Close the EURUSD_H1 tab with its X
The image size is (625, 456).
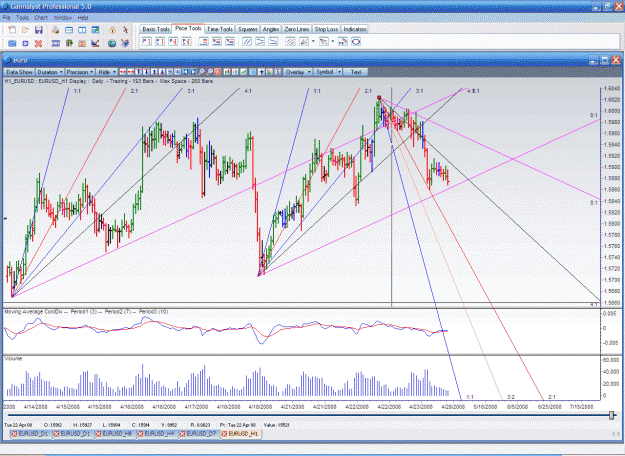pyautogui.click(x=224, y=434)
